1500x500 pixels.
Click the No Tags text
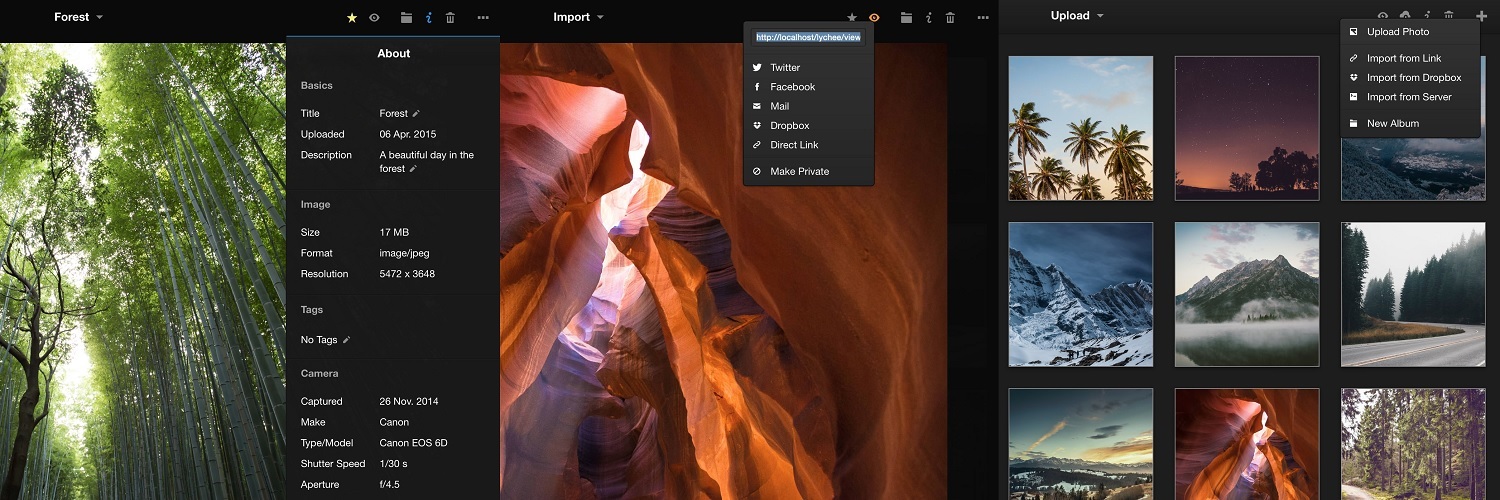click(x=319, y=340)
